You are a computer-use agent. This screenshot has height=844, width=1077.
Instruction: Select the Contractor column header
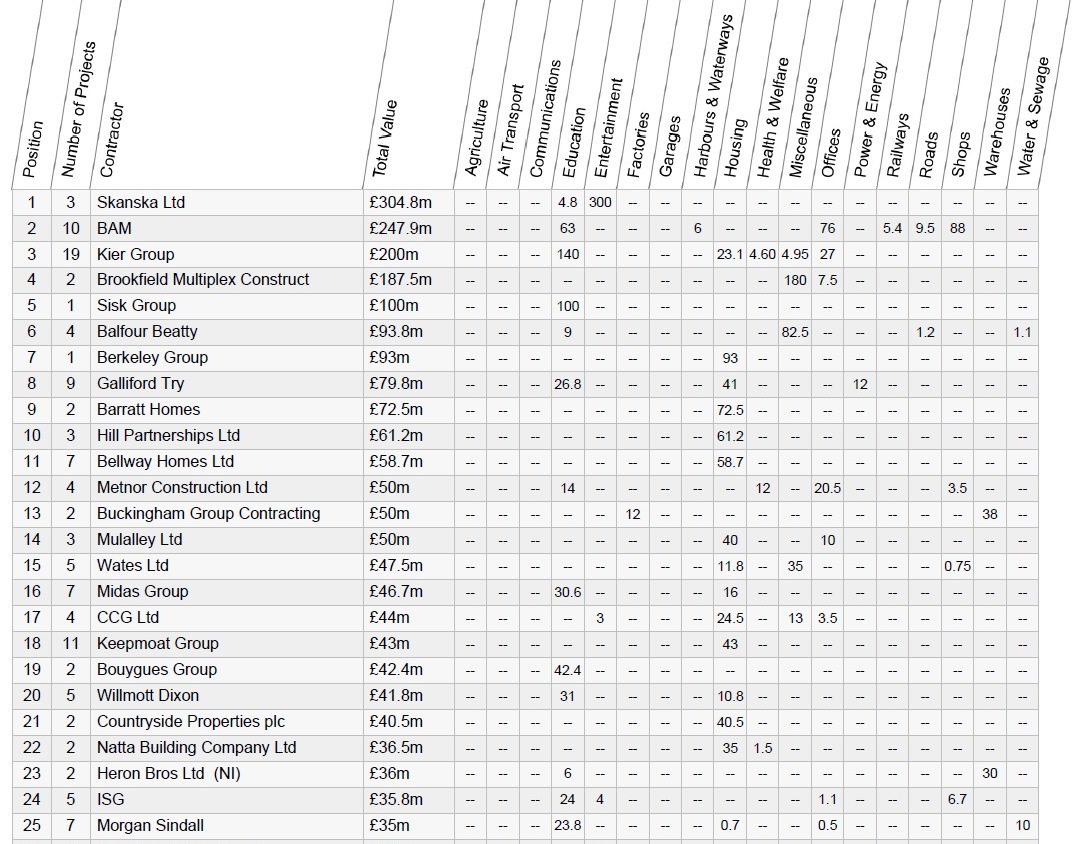(111, 140)
